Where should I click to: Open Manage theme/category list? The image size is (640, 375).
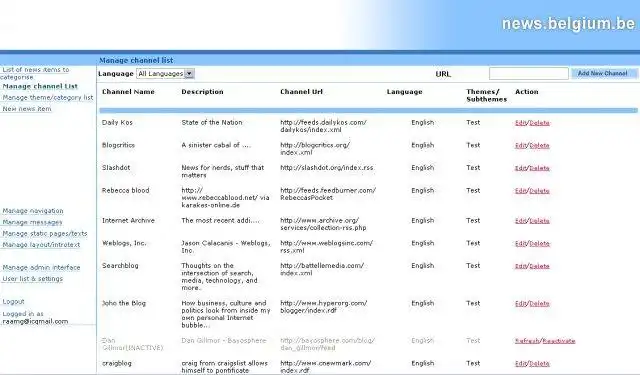click(x=48, y=98)
